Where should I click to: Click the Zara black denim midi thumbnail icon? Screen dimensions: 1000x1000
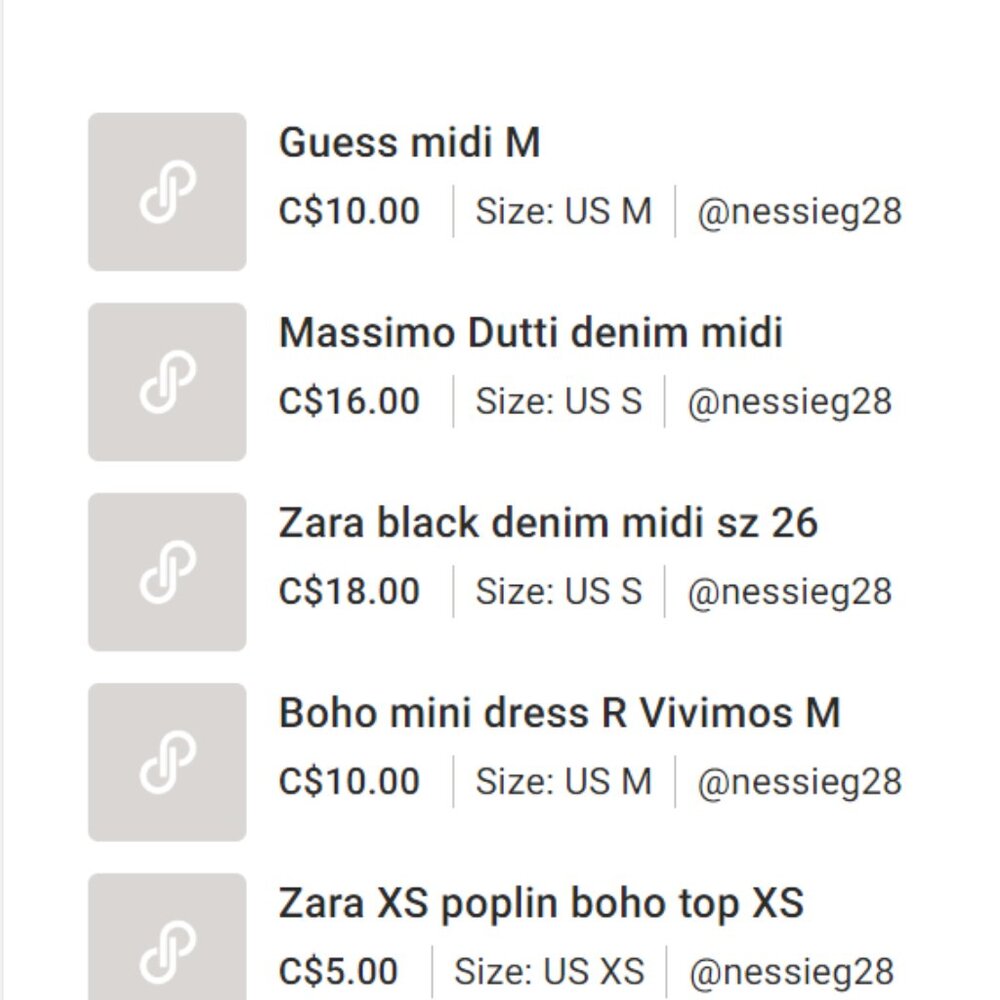[166, 568]
